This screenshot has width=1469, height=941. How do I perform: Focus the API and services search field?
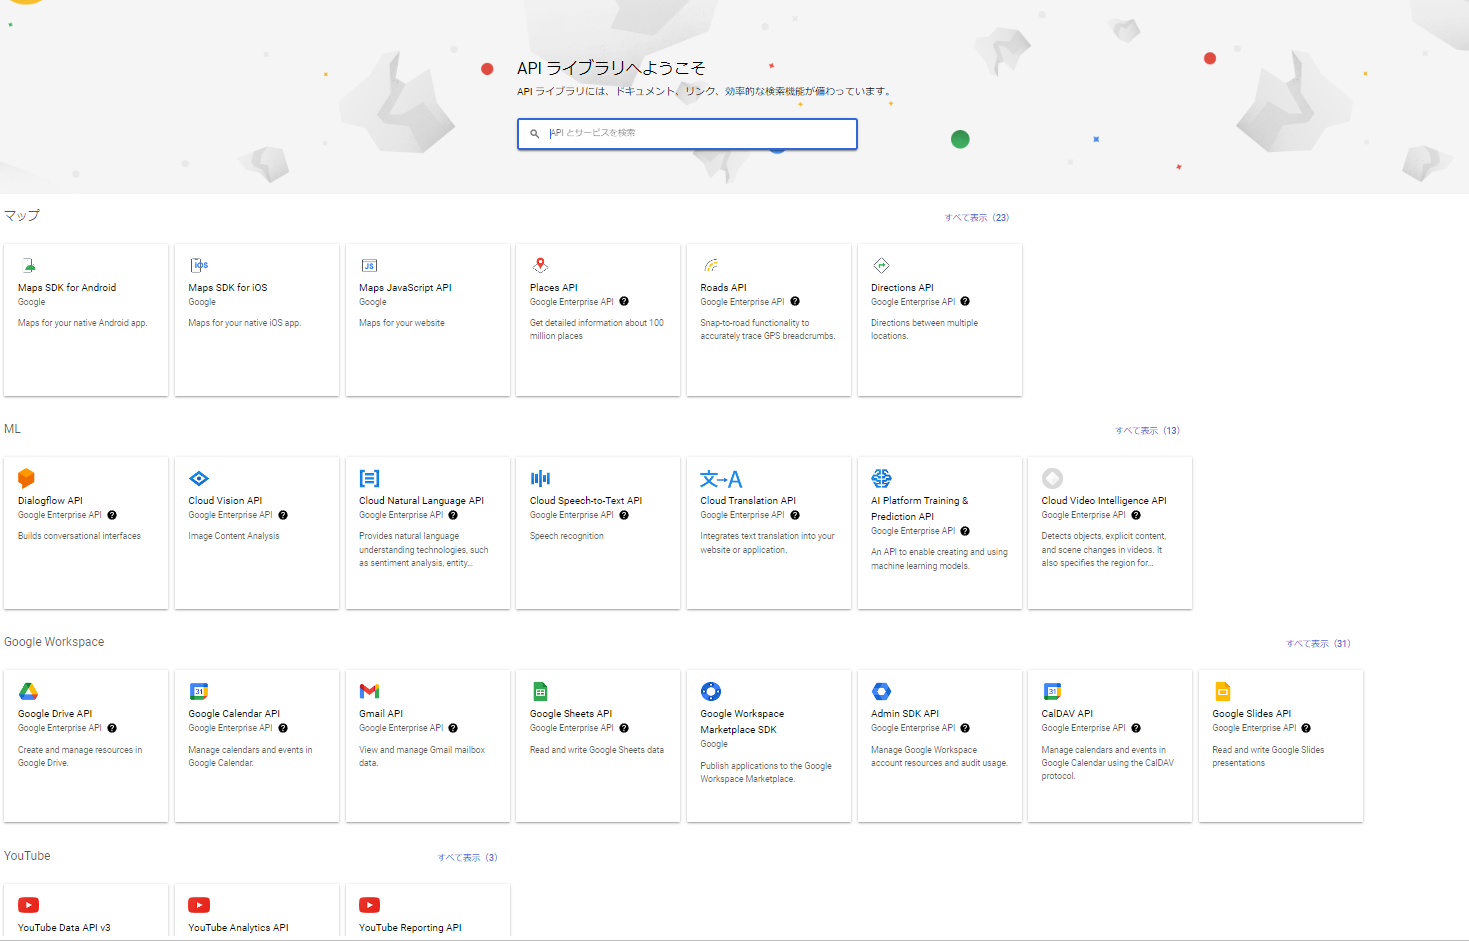point(687,134)
